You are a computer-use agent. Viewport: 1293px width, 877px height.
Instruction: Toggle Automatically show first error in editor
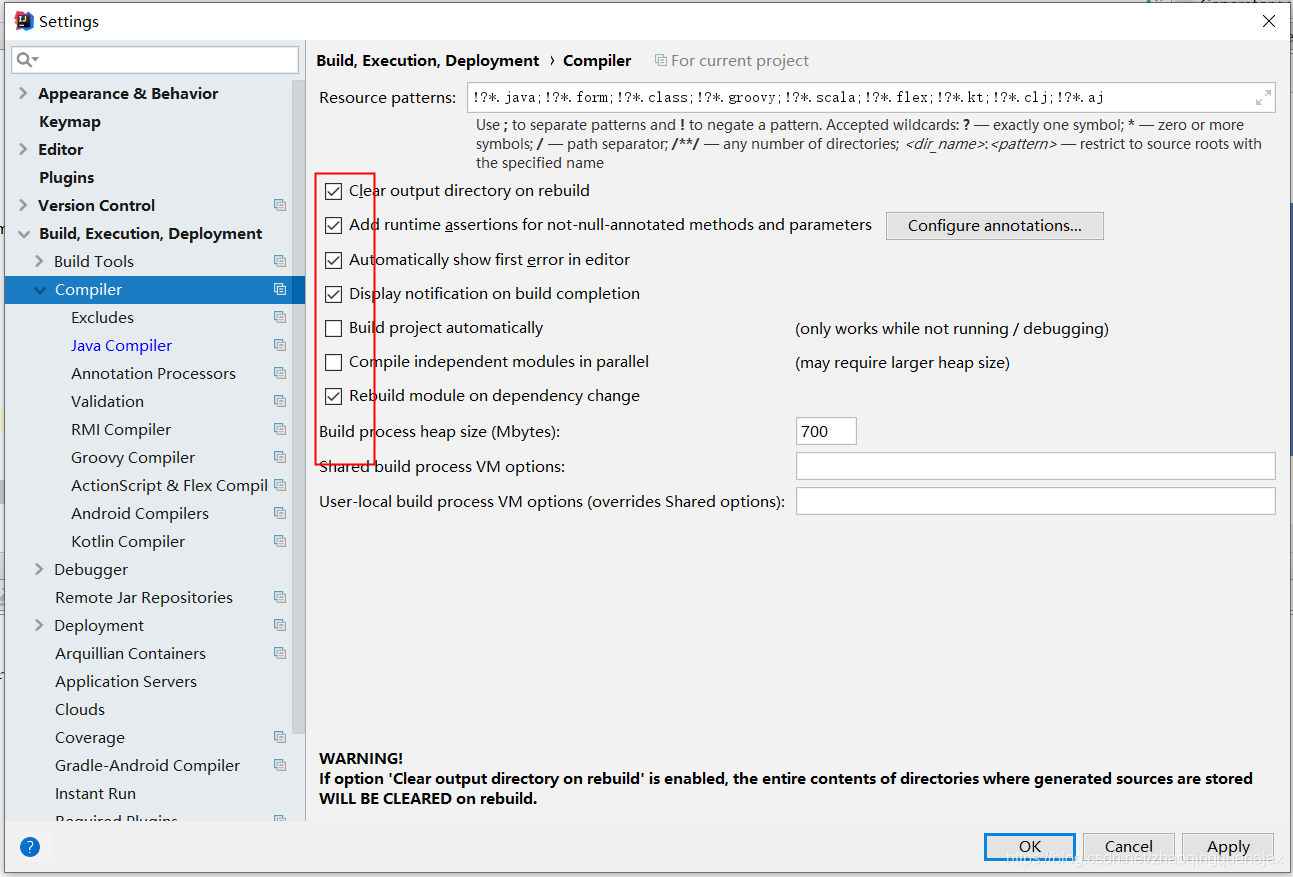(333, 260)
